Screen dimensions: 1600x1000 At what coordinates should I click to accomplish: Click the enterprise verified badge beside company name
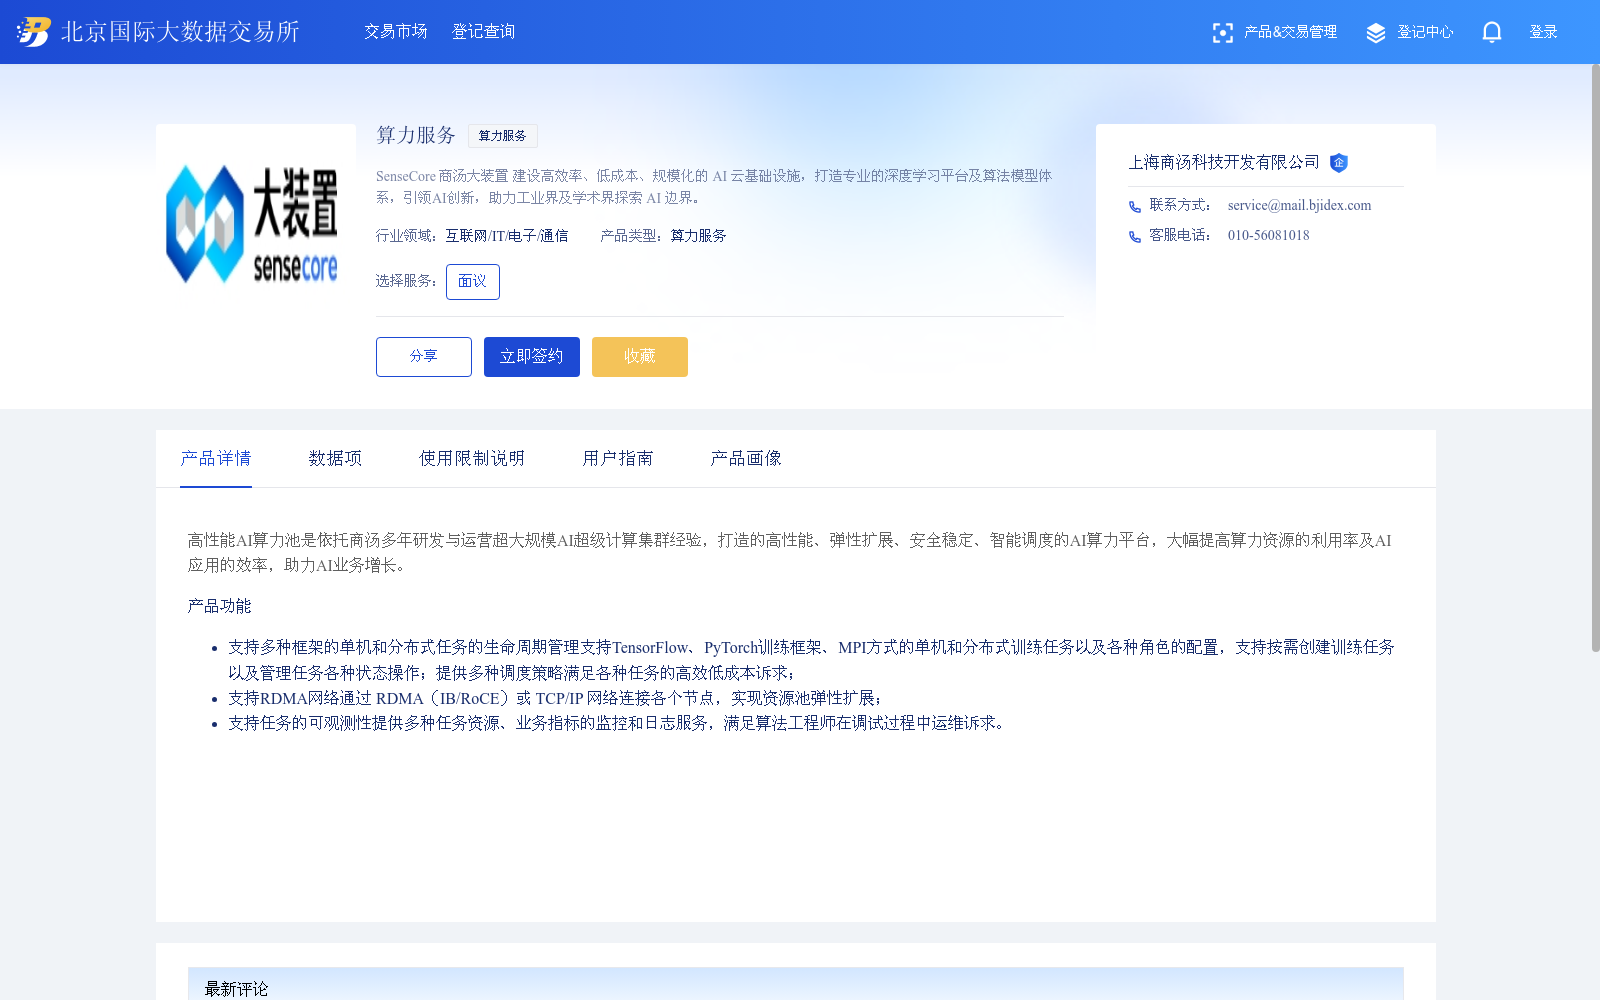click(x=1339, y=163)
